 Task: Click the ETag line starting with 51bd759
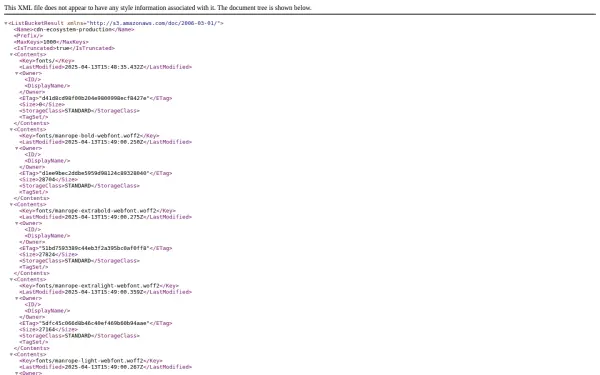(x=96, y=248)
